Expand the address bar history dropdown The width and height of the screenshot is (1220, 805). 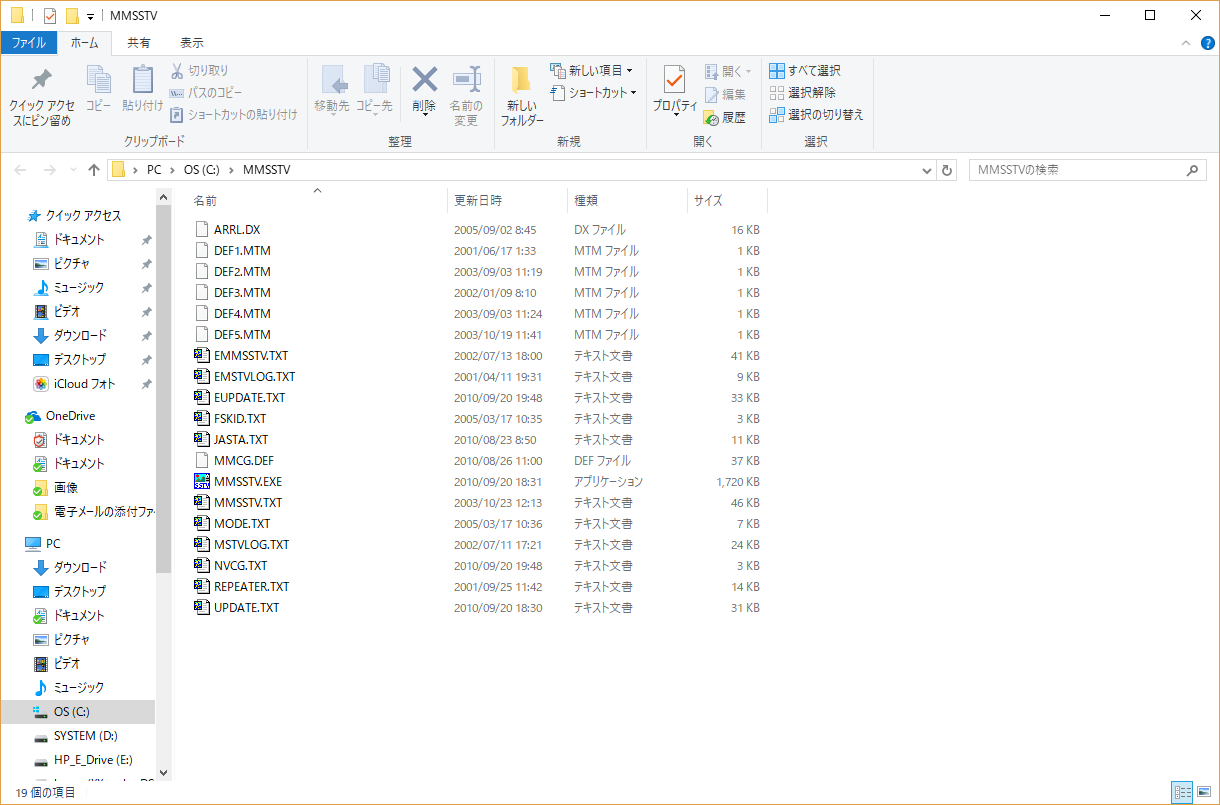click(927, 170)
